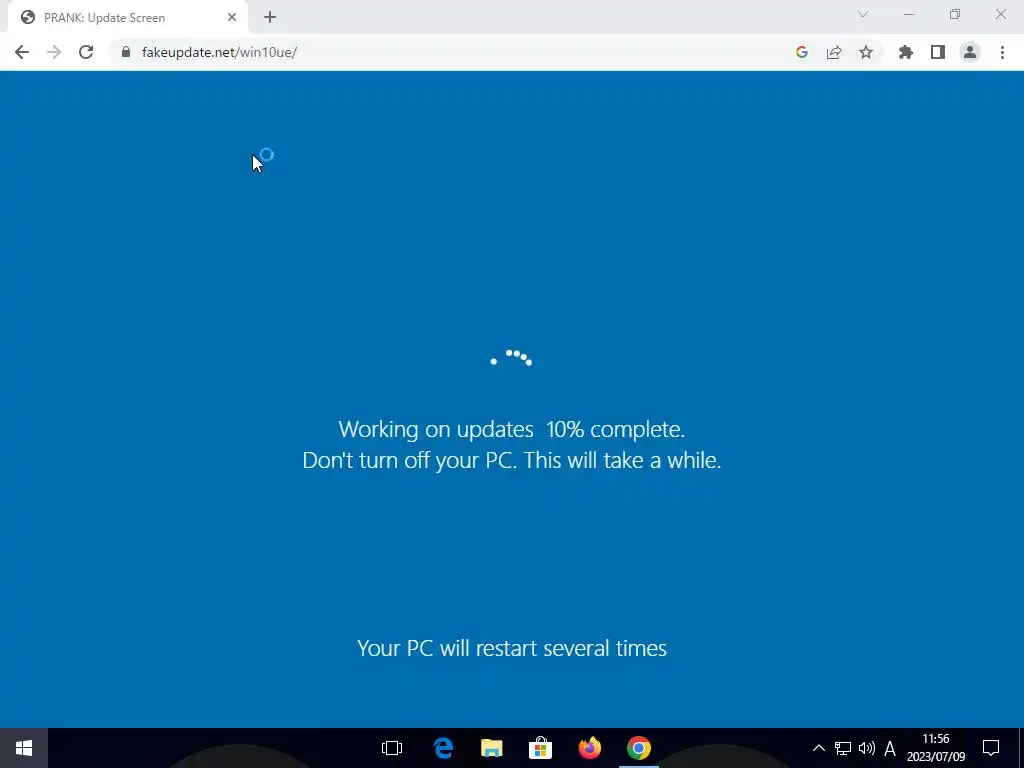Viewport: 1024px width, 768px height.
Task: Open the Extensions puzzle-piece menu
Action: pos(906,52)
